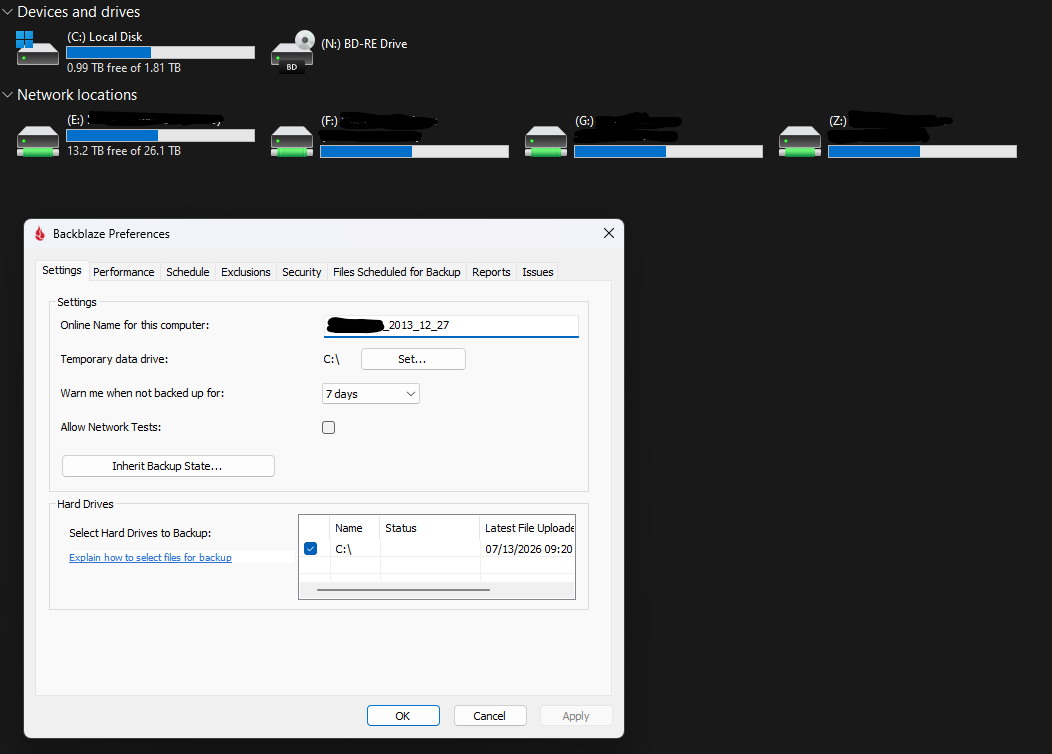Switch to the Performance tab
The height and width of the screenshot is (754, 1052).
pos(123,272)
